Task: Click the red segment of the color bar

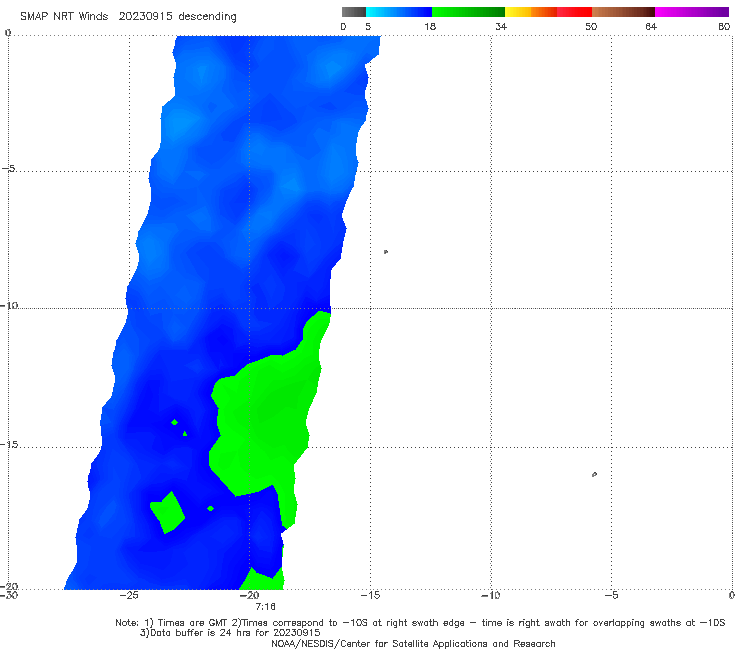Action: coord(574,12)
